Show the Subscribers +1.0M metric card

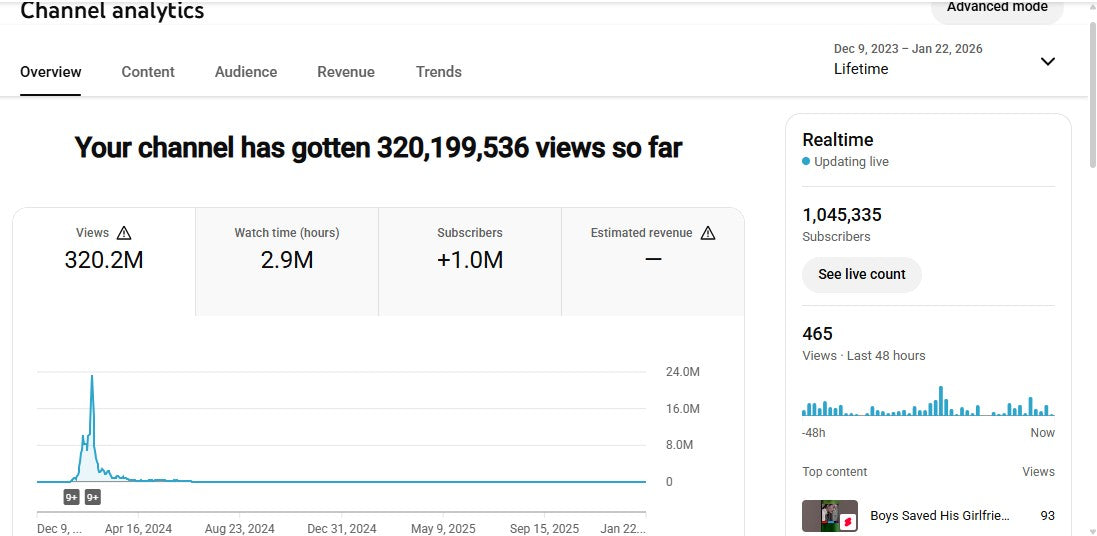(x=470, y=260)
